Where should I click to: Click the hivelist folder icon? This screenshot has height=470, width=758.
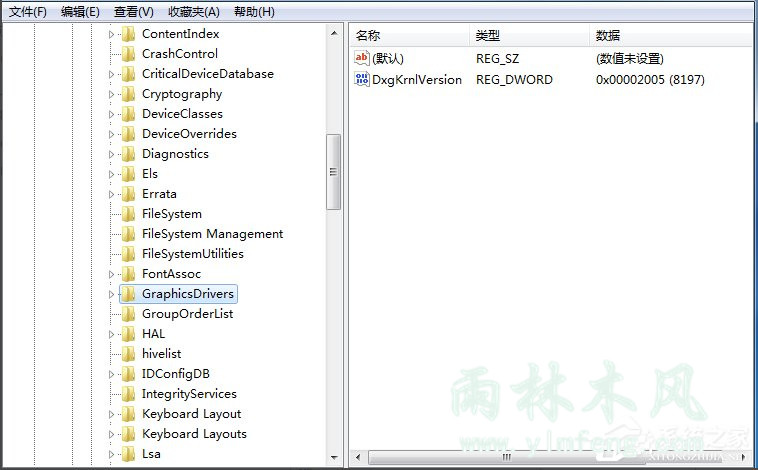coord(128,354)
